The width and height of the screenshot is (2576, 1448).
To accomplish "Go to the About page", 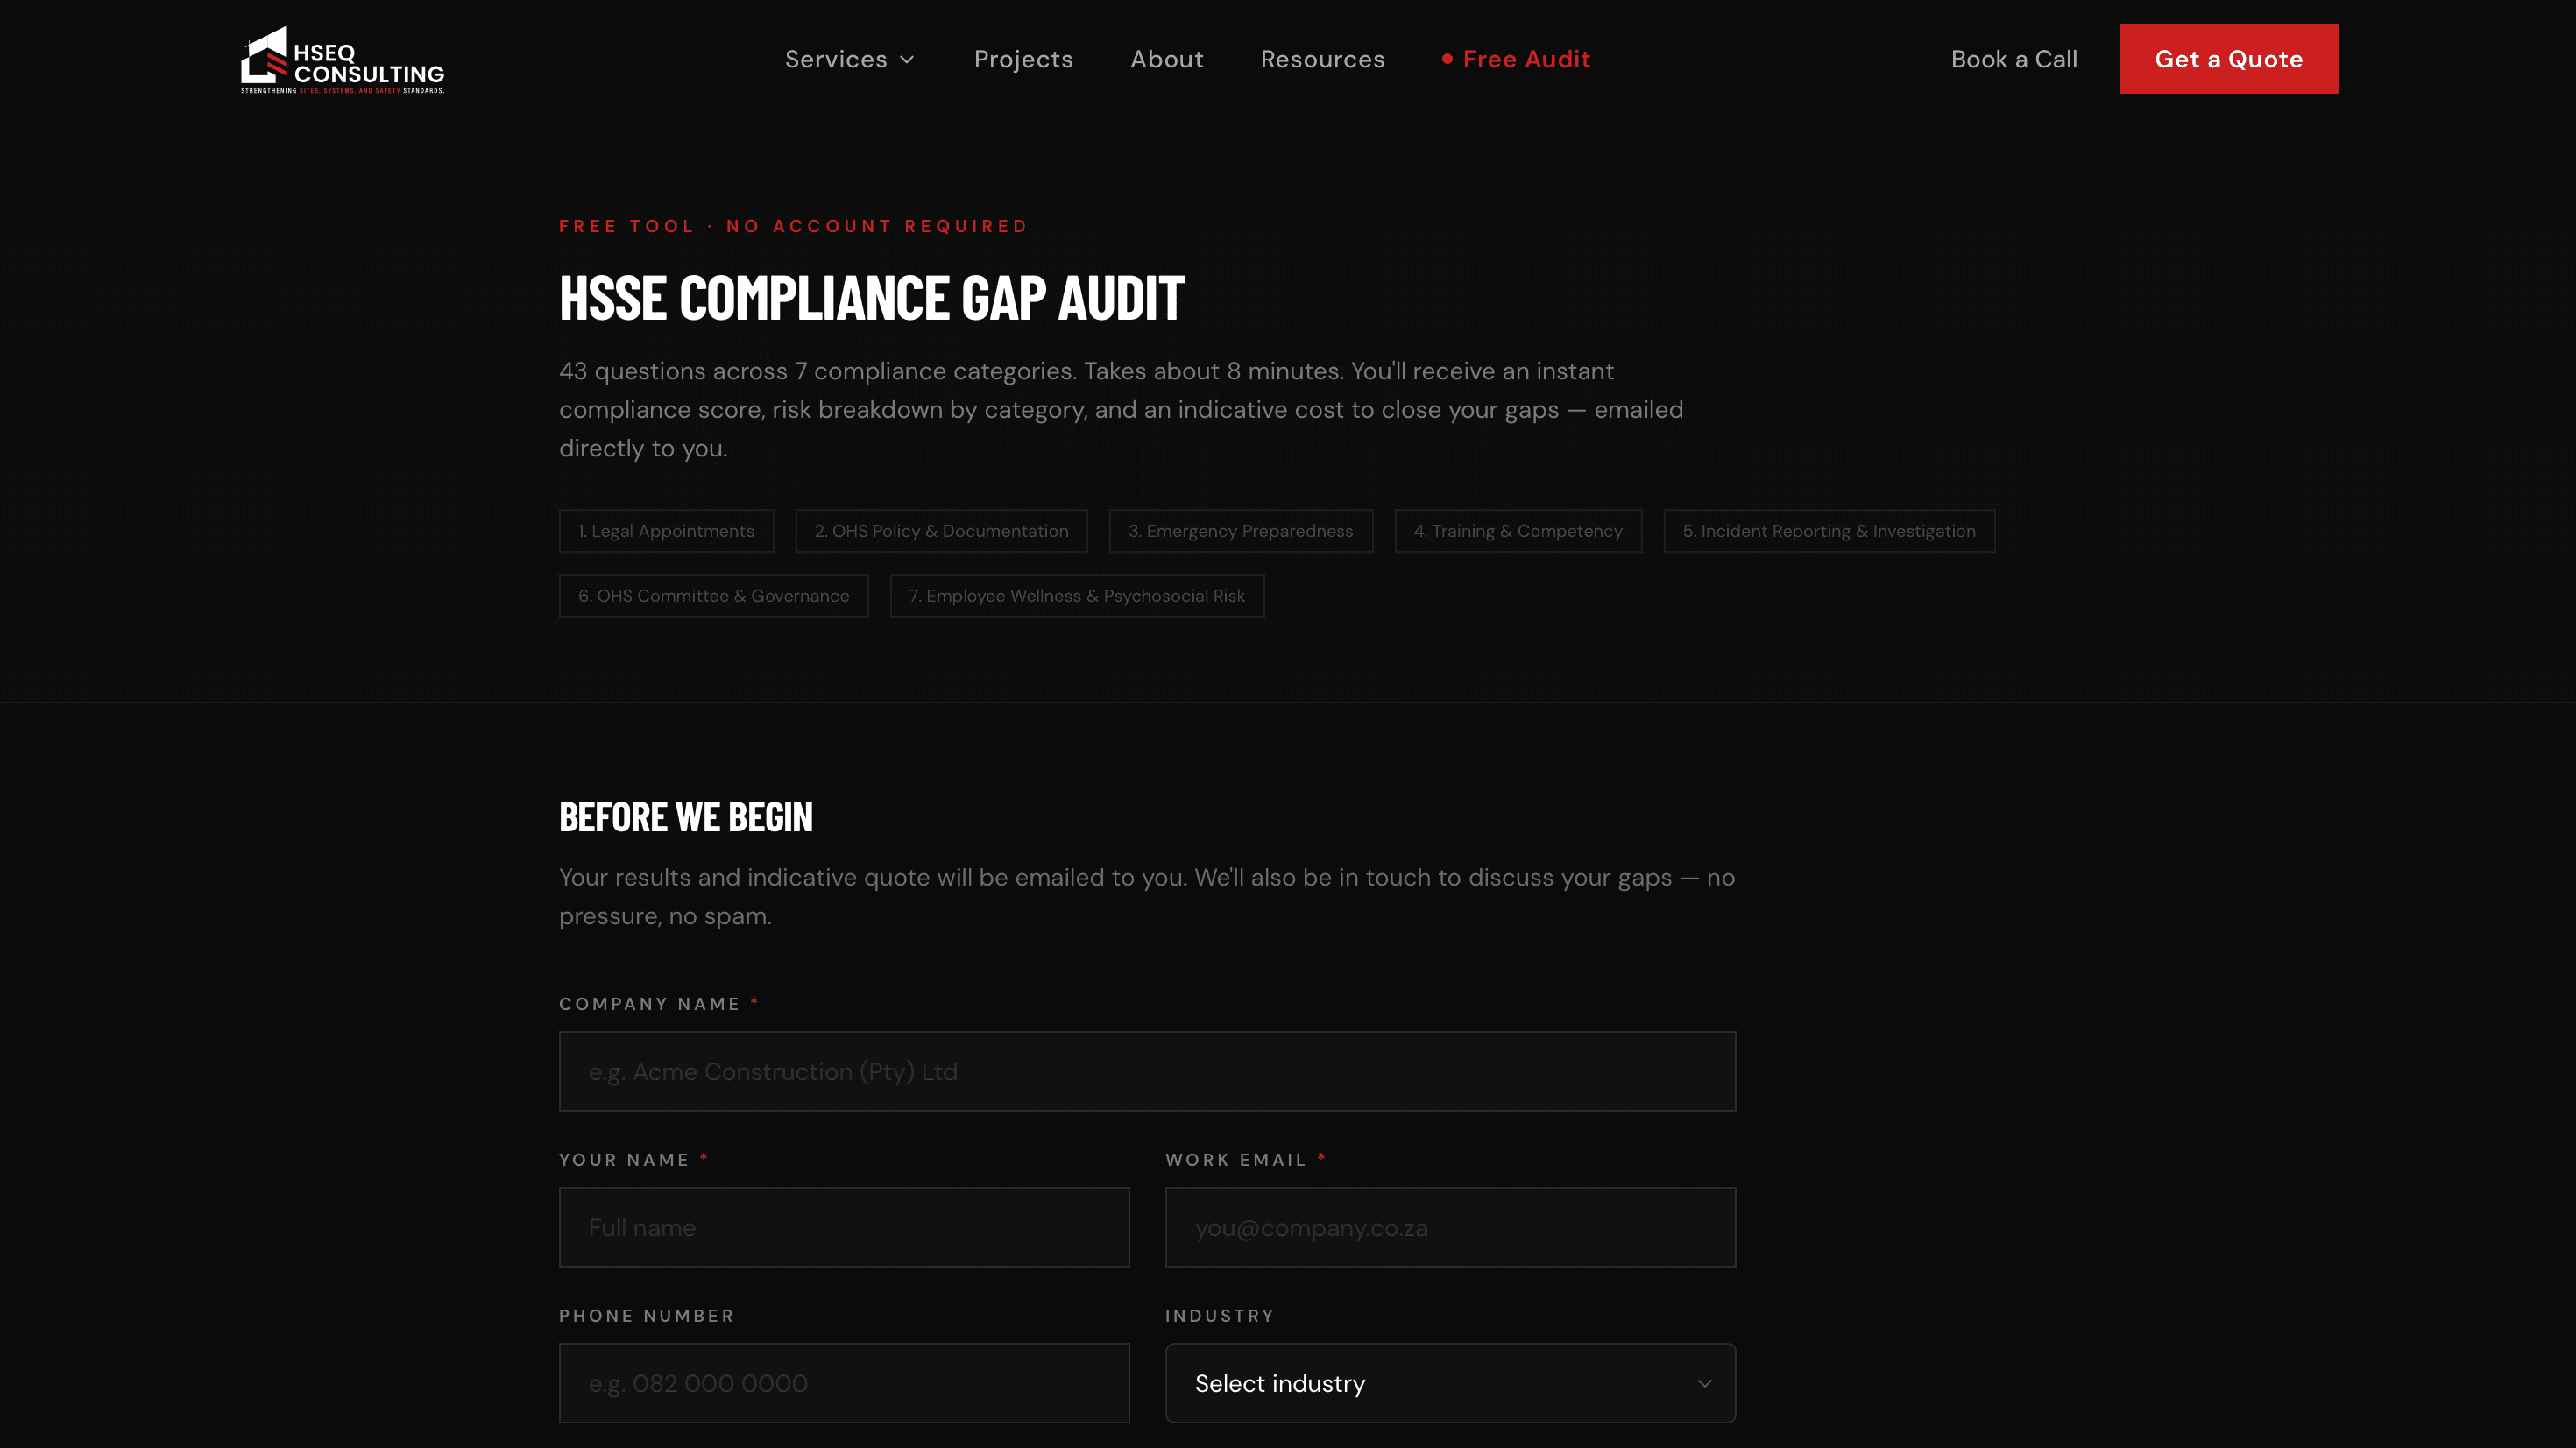I will 1166,59.
